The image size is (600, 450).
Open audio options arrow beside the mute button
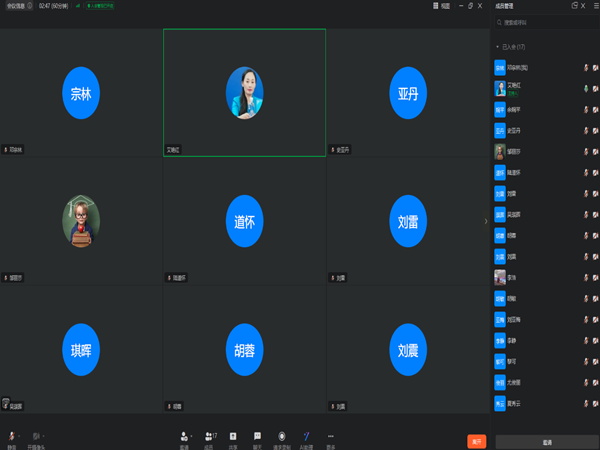tap(19, 436)
